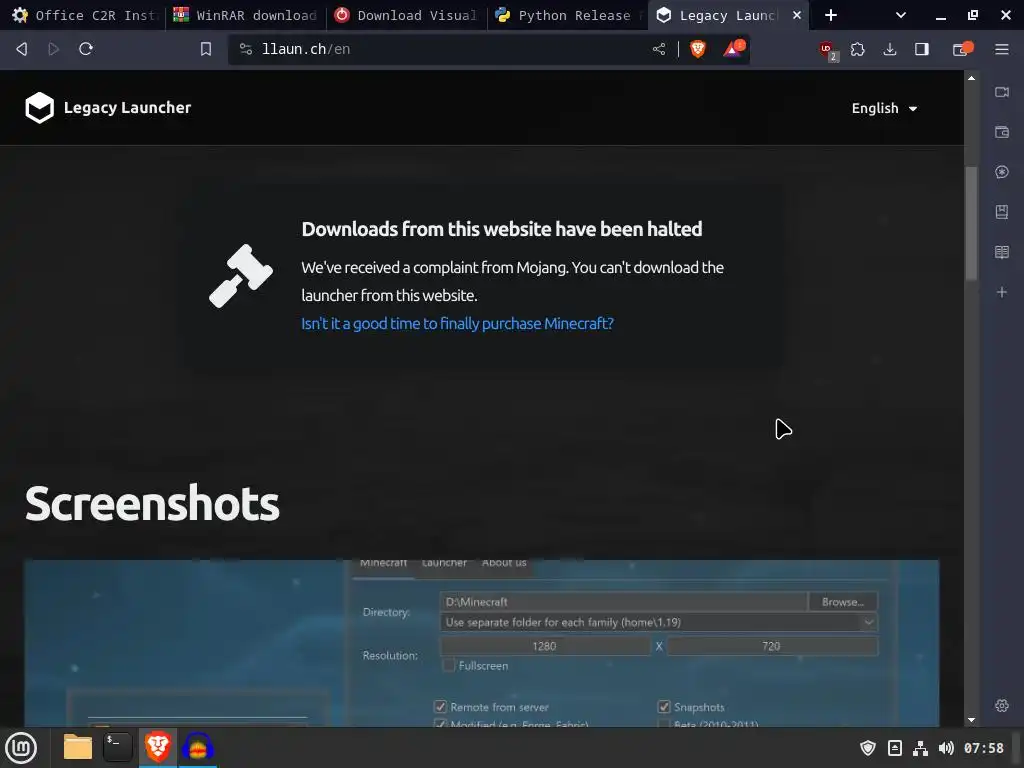Click the page scroll down arrow
Viewport: 1024px width, 768px height.
(971, 720)
